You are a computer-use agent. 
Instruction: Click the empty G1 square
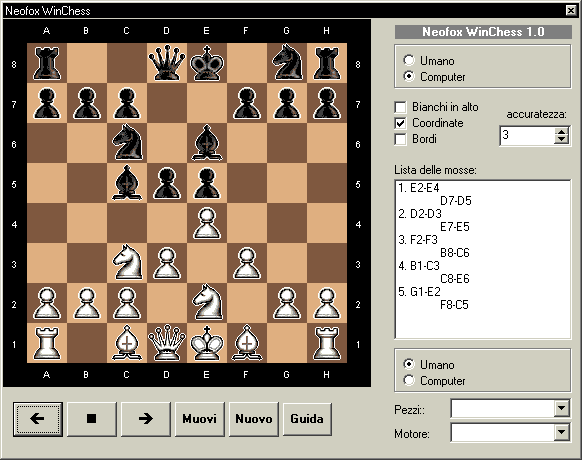(x=287, y=343)
